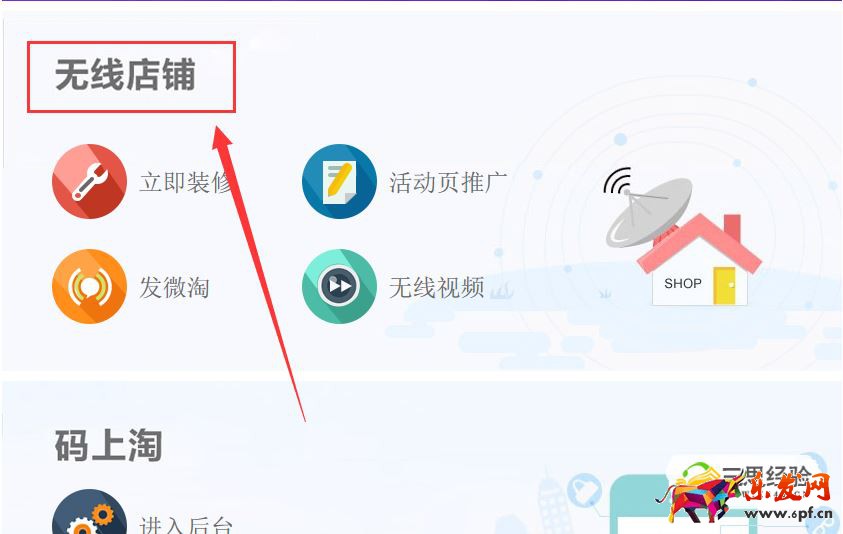
Task: Click the shopping bag bubble icon
Action: point(585,490)
